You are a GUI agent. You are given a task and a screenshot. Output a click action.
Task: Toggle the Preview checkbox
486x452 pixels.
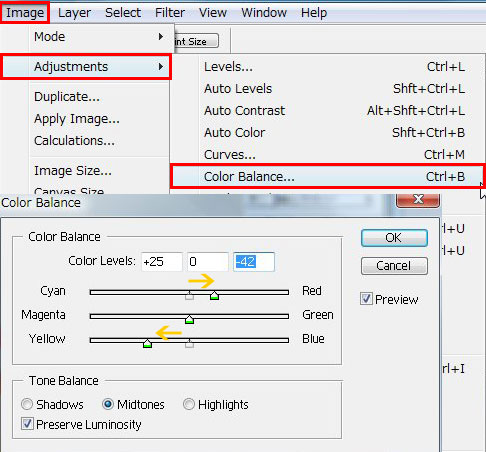point(366,299)
